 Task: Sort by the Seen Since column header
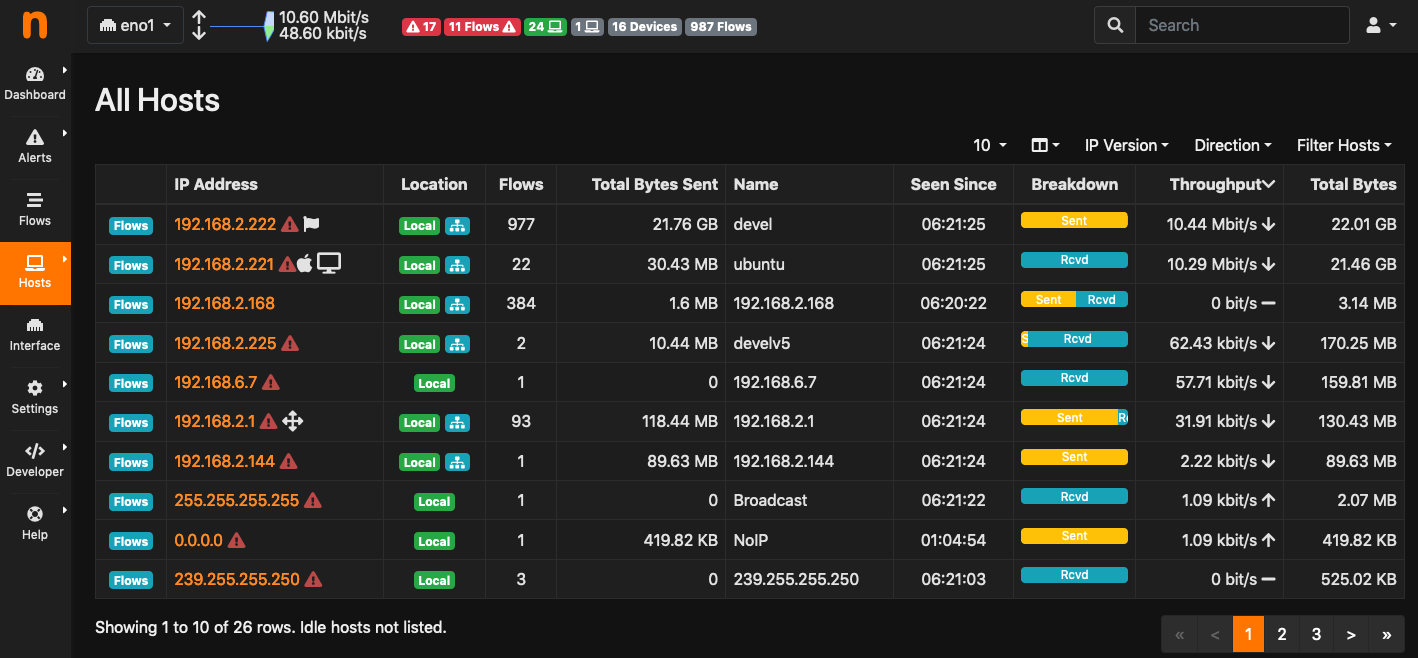click(x=953, y=184)
